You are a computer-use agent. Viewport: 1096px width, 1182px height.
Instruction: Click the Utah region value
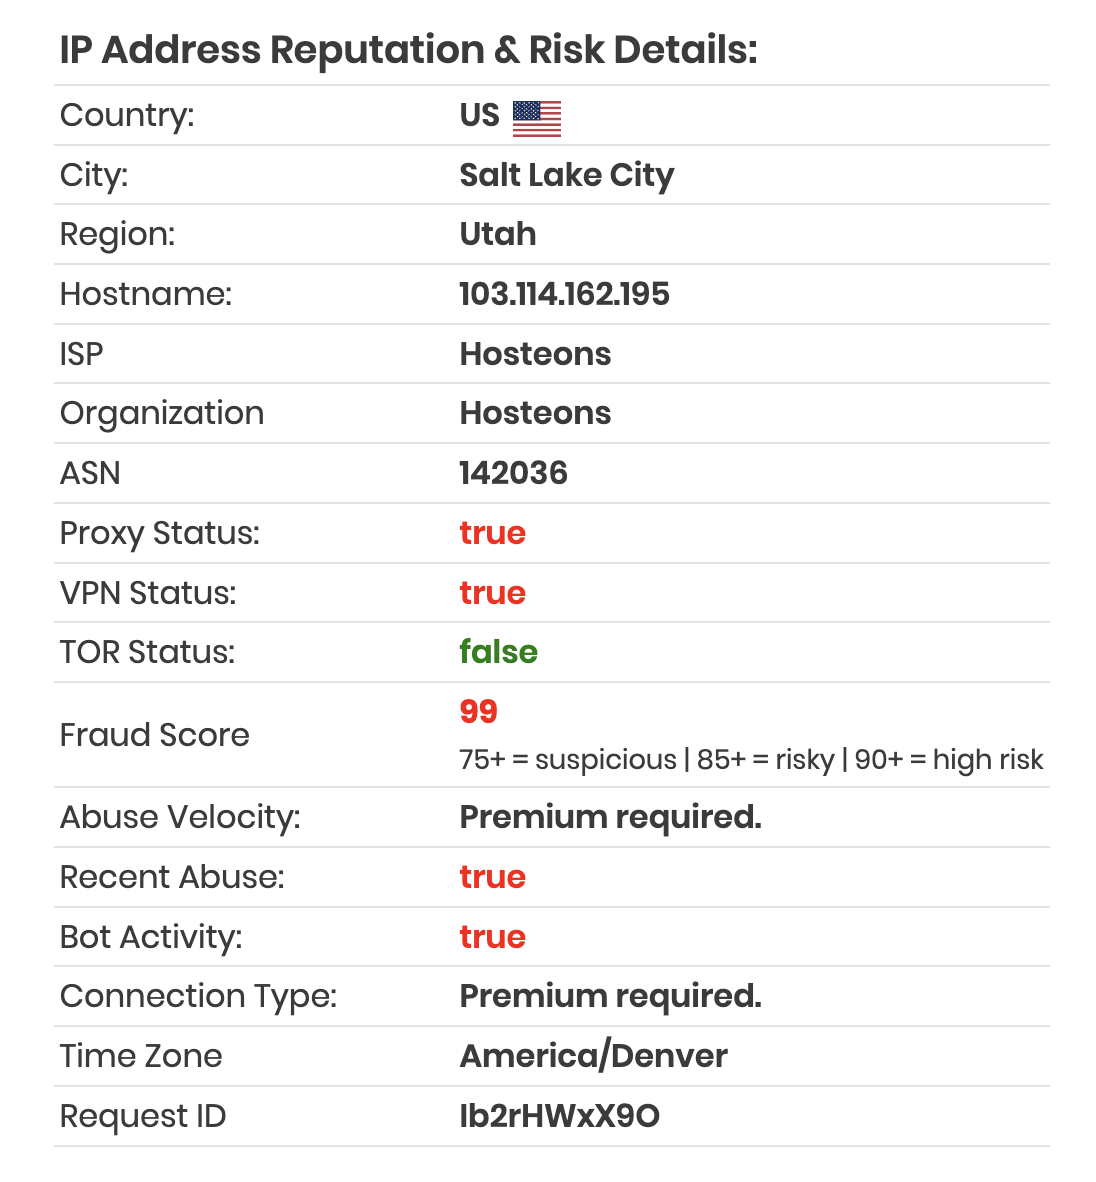(x=498, y=234)
